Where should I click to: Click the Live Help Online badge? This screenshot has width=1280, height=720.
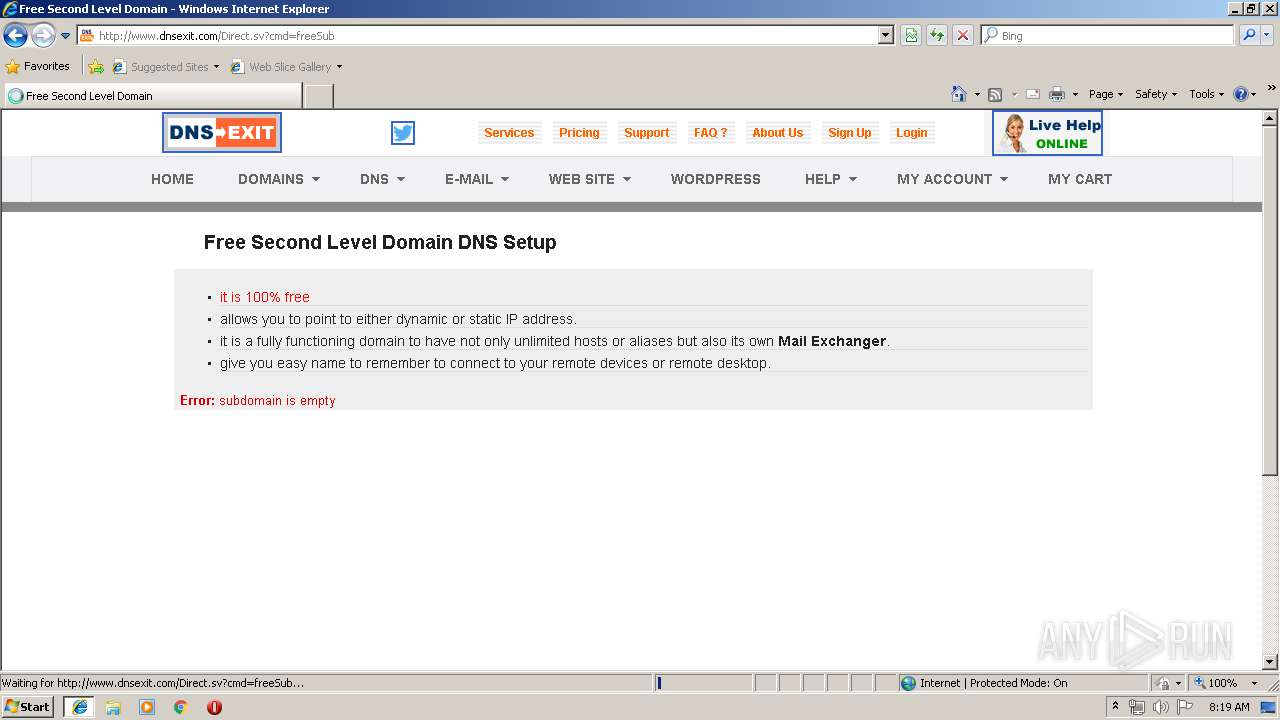coord(1047,133)
